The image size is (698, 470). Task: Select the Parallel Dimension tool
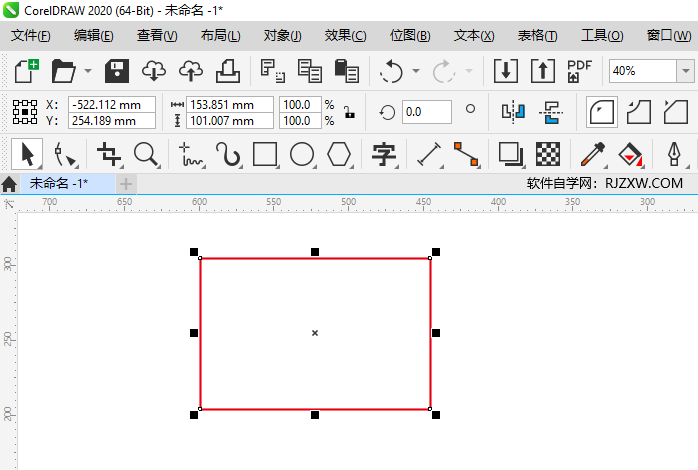click(429, 154)
